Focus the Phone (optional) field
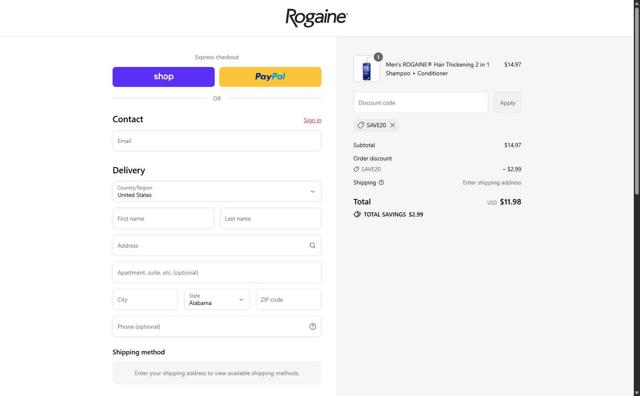The width and height of the screenshot is (640, 396). click(x=217, y=327)
